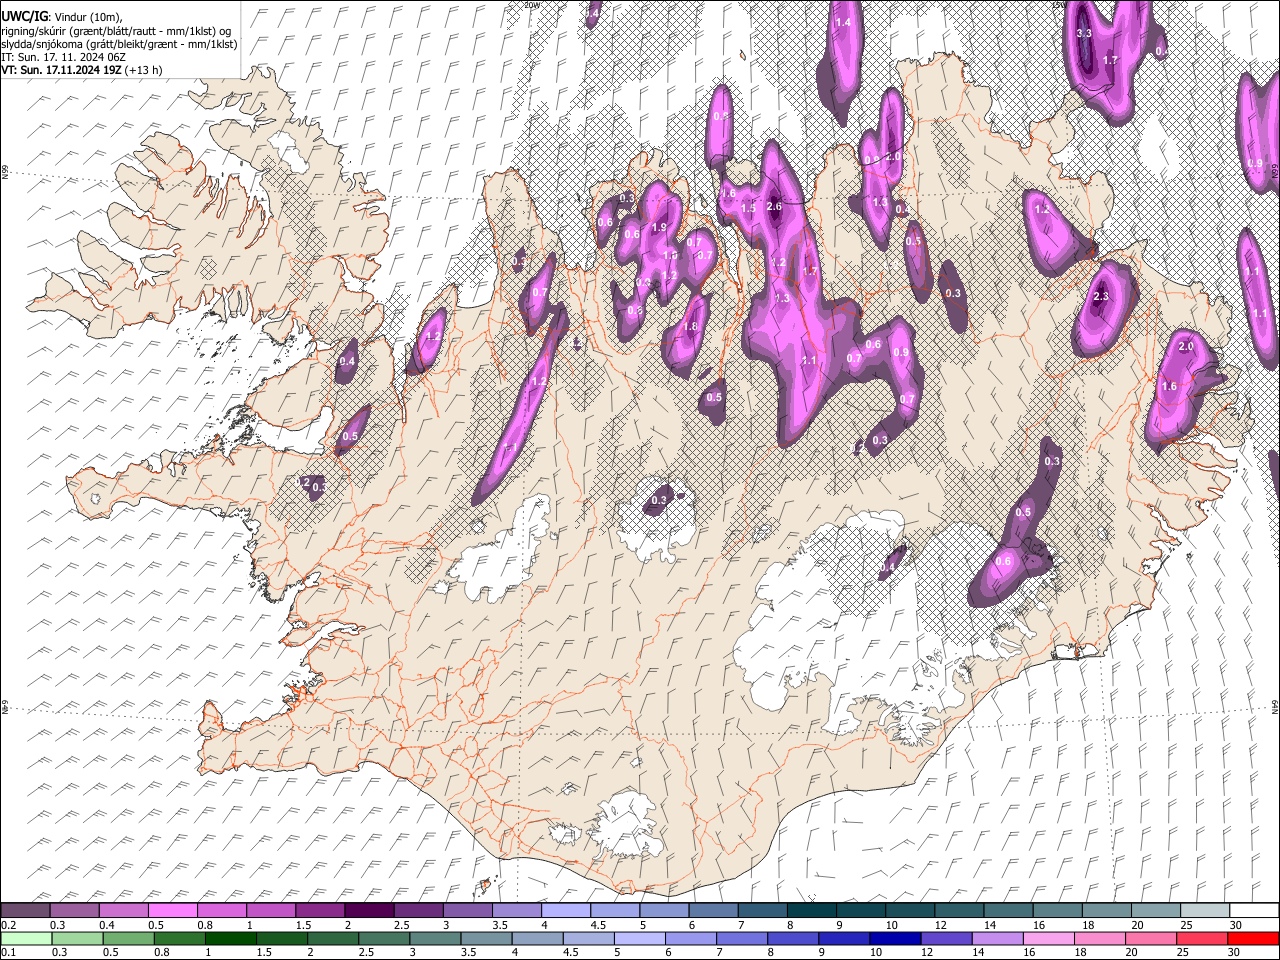Click the 3.3 precipitation value label

pos(1084,33)
